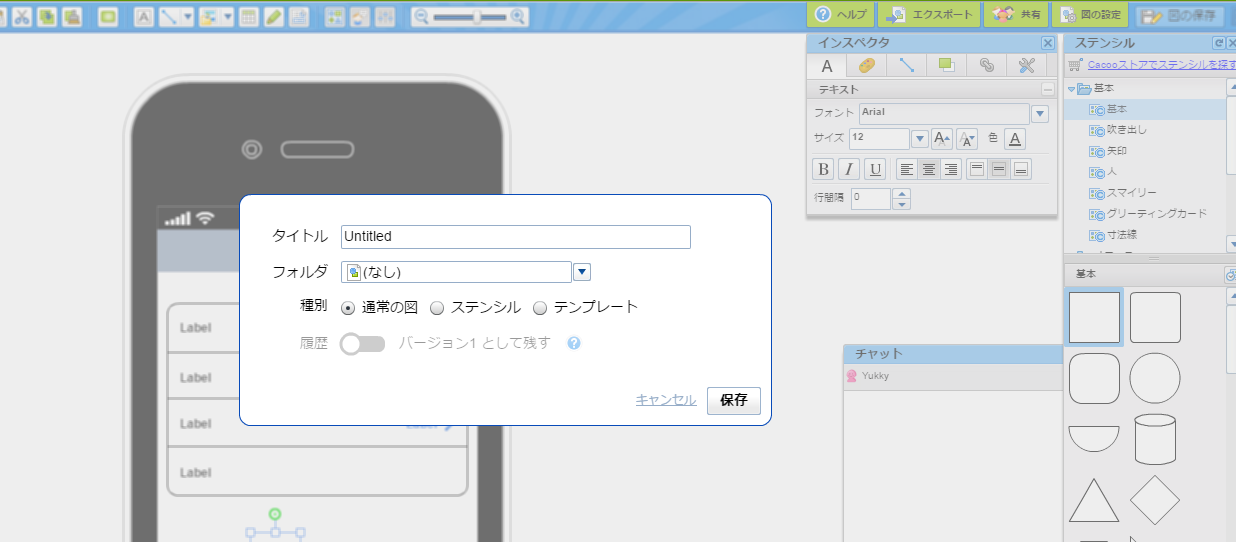
Task: Switch to the inspector text A tab
Action: click(827, 65)
